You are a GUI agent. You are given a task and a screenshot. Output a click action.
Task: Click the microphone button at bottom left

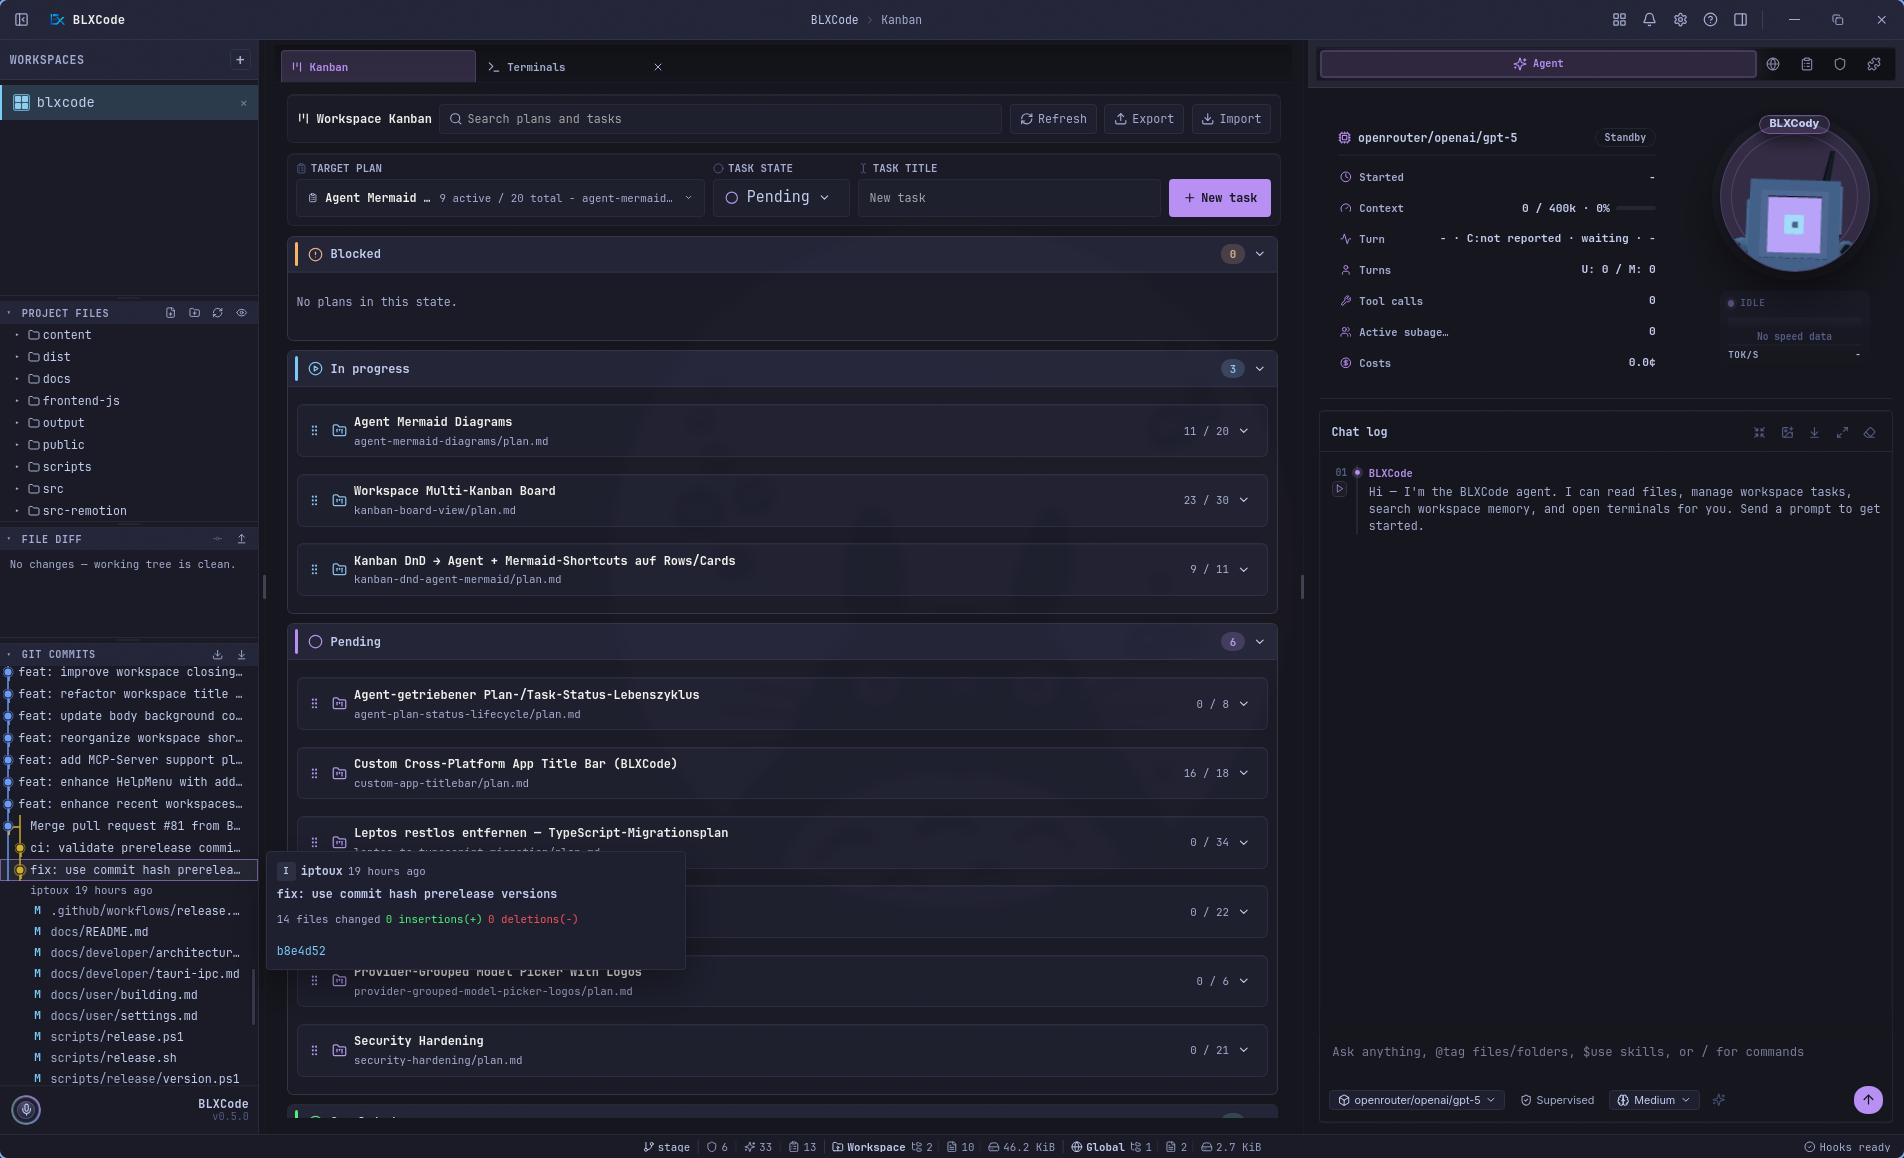(26, 1109)
